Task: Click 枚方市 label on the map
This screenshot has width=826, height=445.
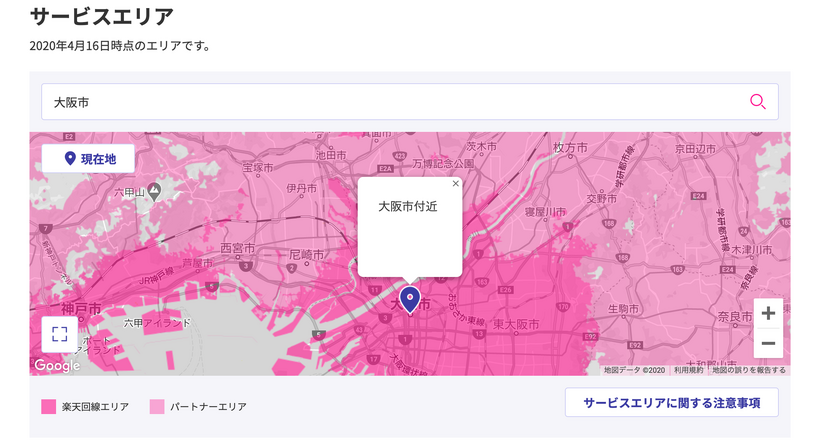Action: point(570,148)
